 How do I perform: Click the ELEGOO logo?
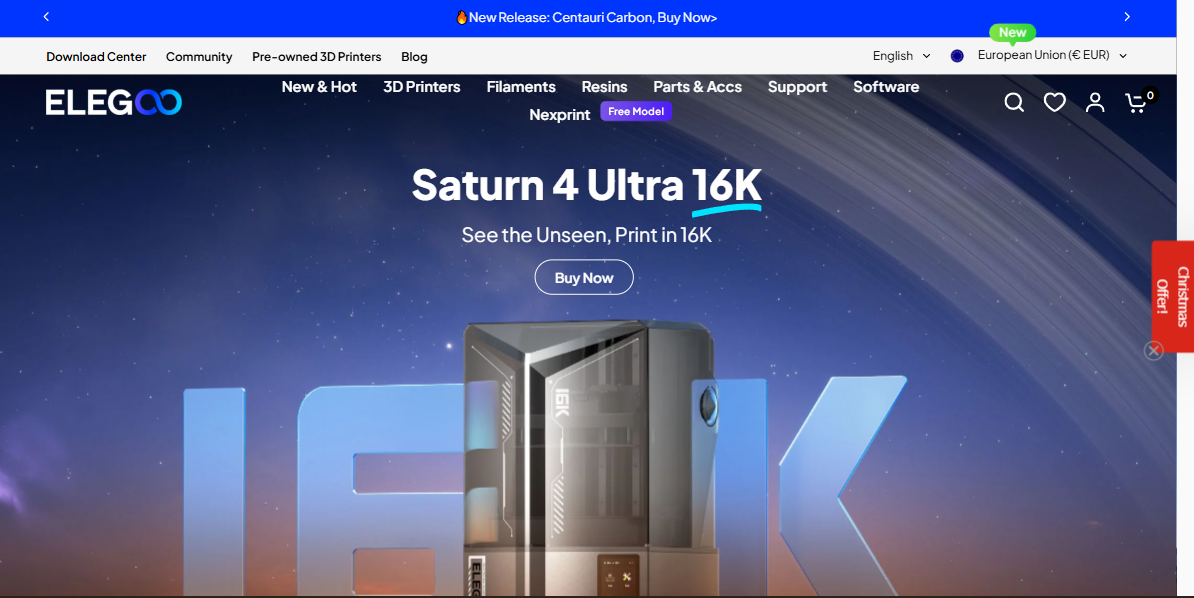[x=113, y=102]
